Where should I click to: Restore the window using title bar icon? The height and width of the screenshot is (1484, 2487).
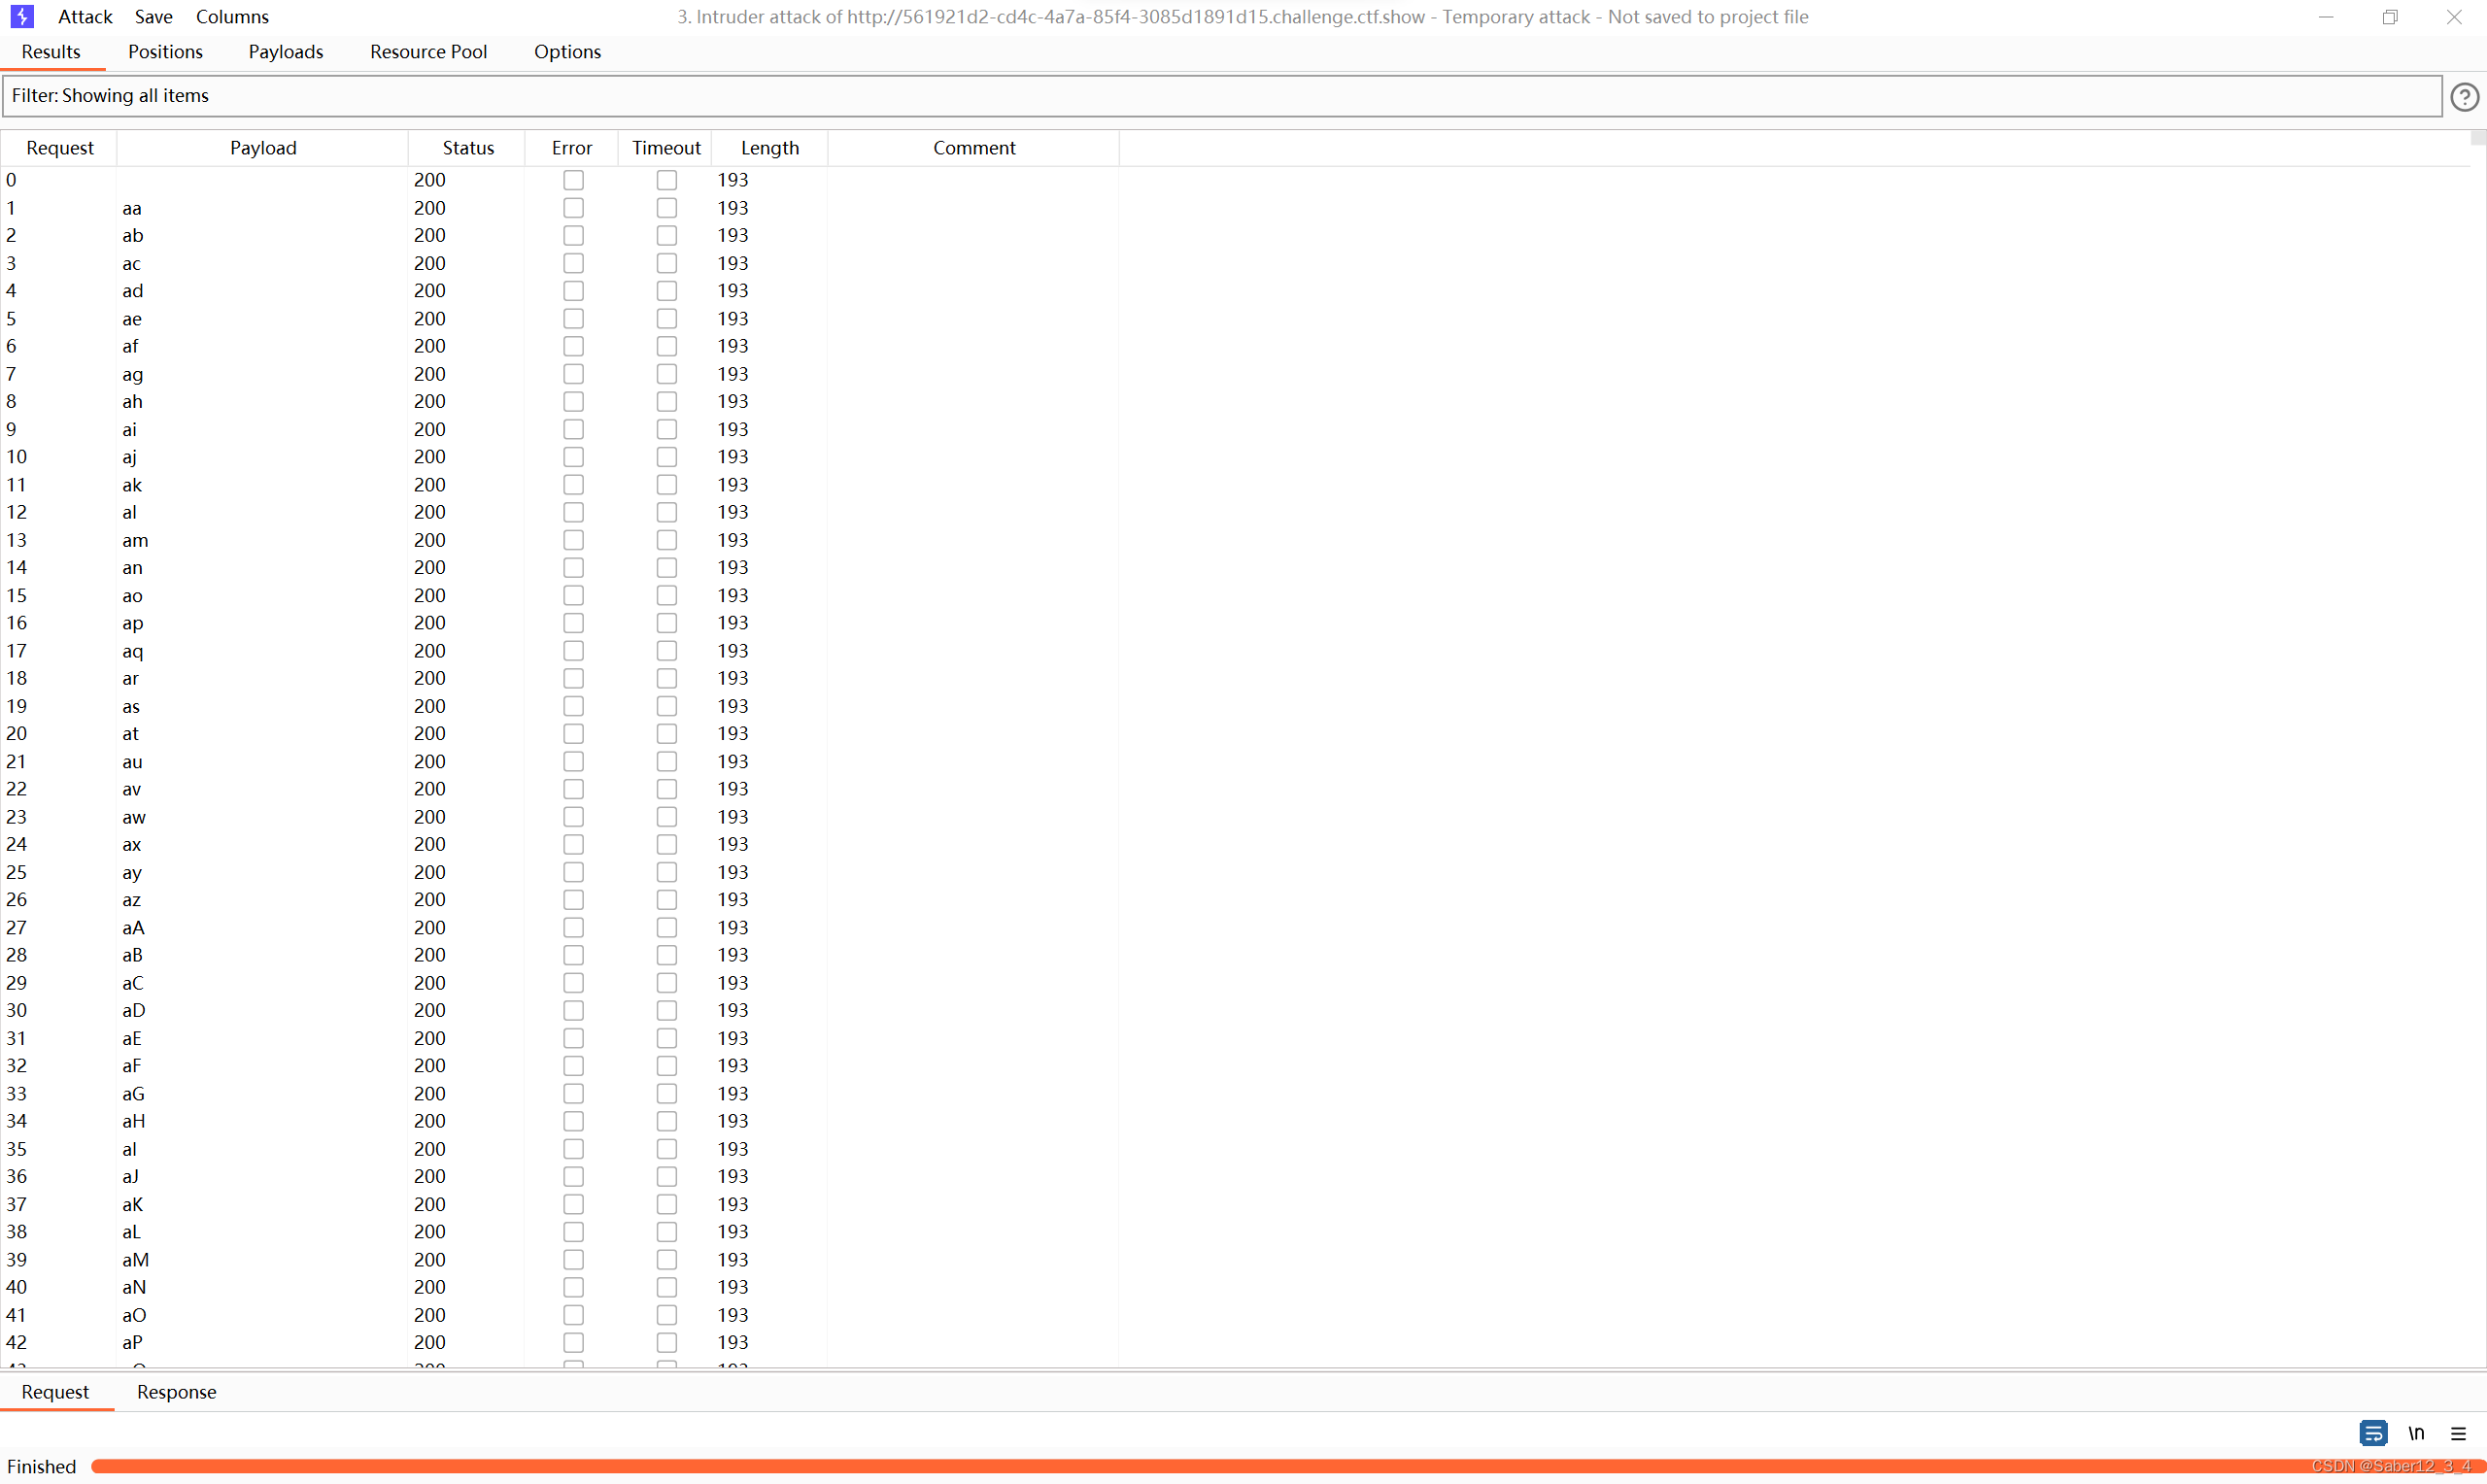pyautogui.click(x=2390, y=17)
